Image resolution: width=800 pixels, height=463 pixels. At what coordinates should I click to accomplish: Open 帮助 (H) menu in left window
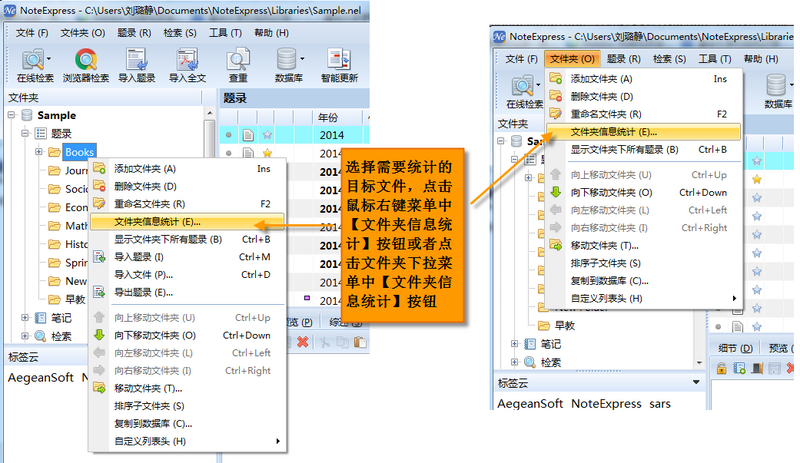[x=271, y=33]
